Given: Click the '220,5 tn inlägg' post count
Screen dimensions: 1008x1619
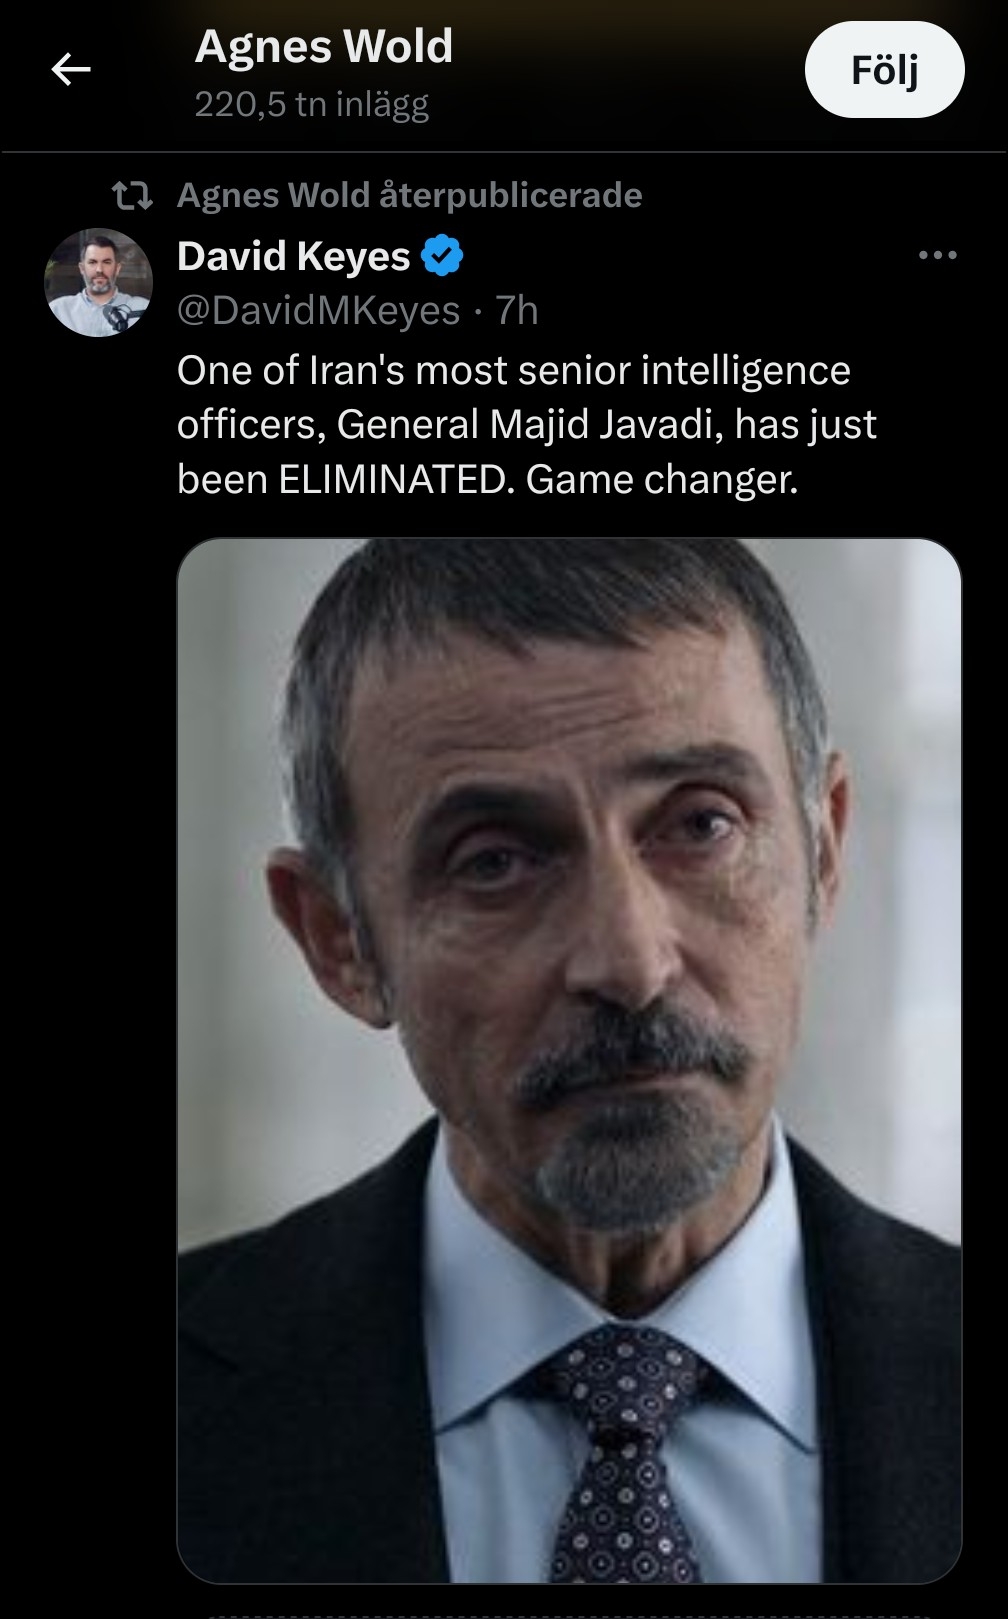Looking at the screenshot, I should [311, 104].
